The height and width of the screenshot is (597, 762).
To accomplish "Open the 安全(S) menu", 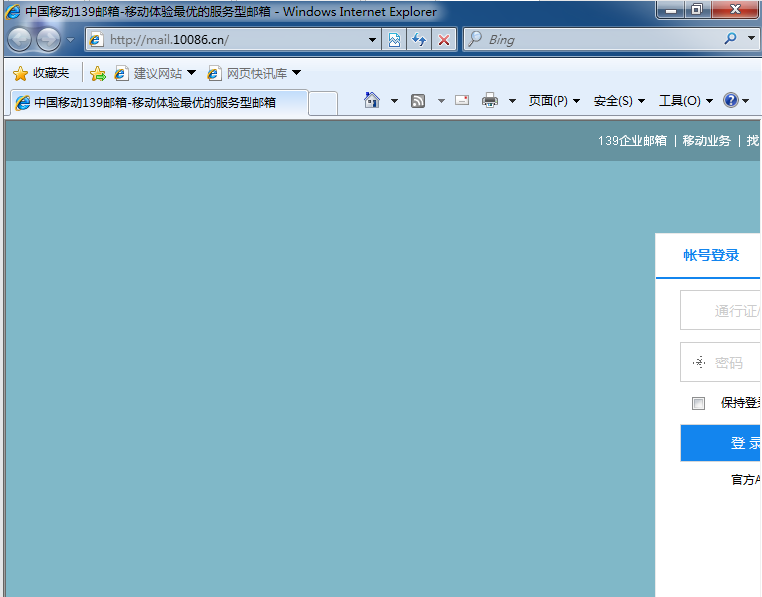I will pos(619,101).
